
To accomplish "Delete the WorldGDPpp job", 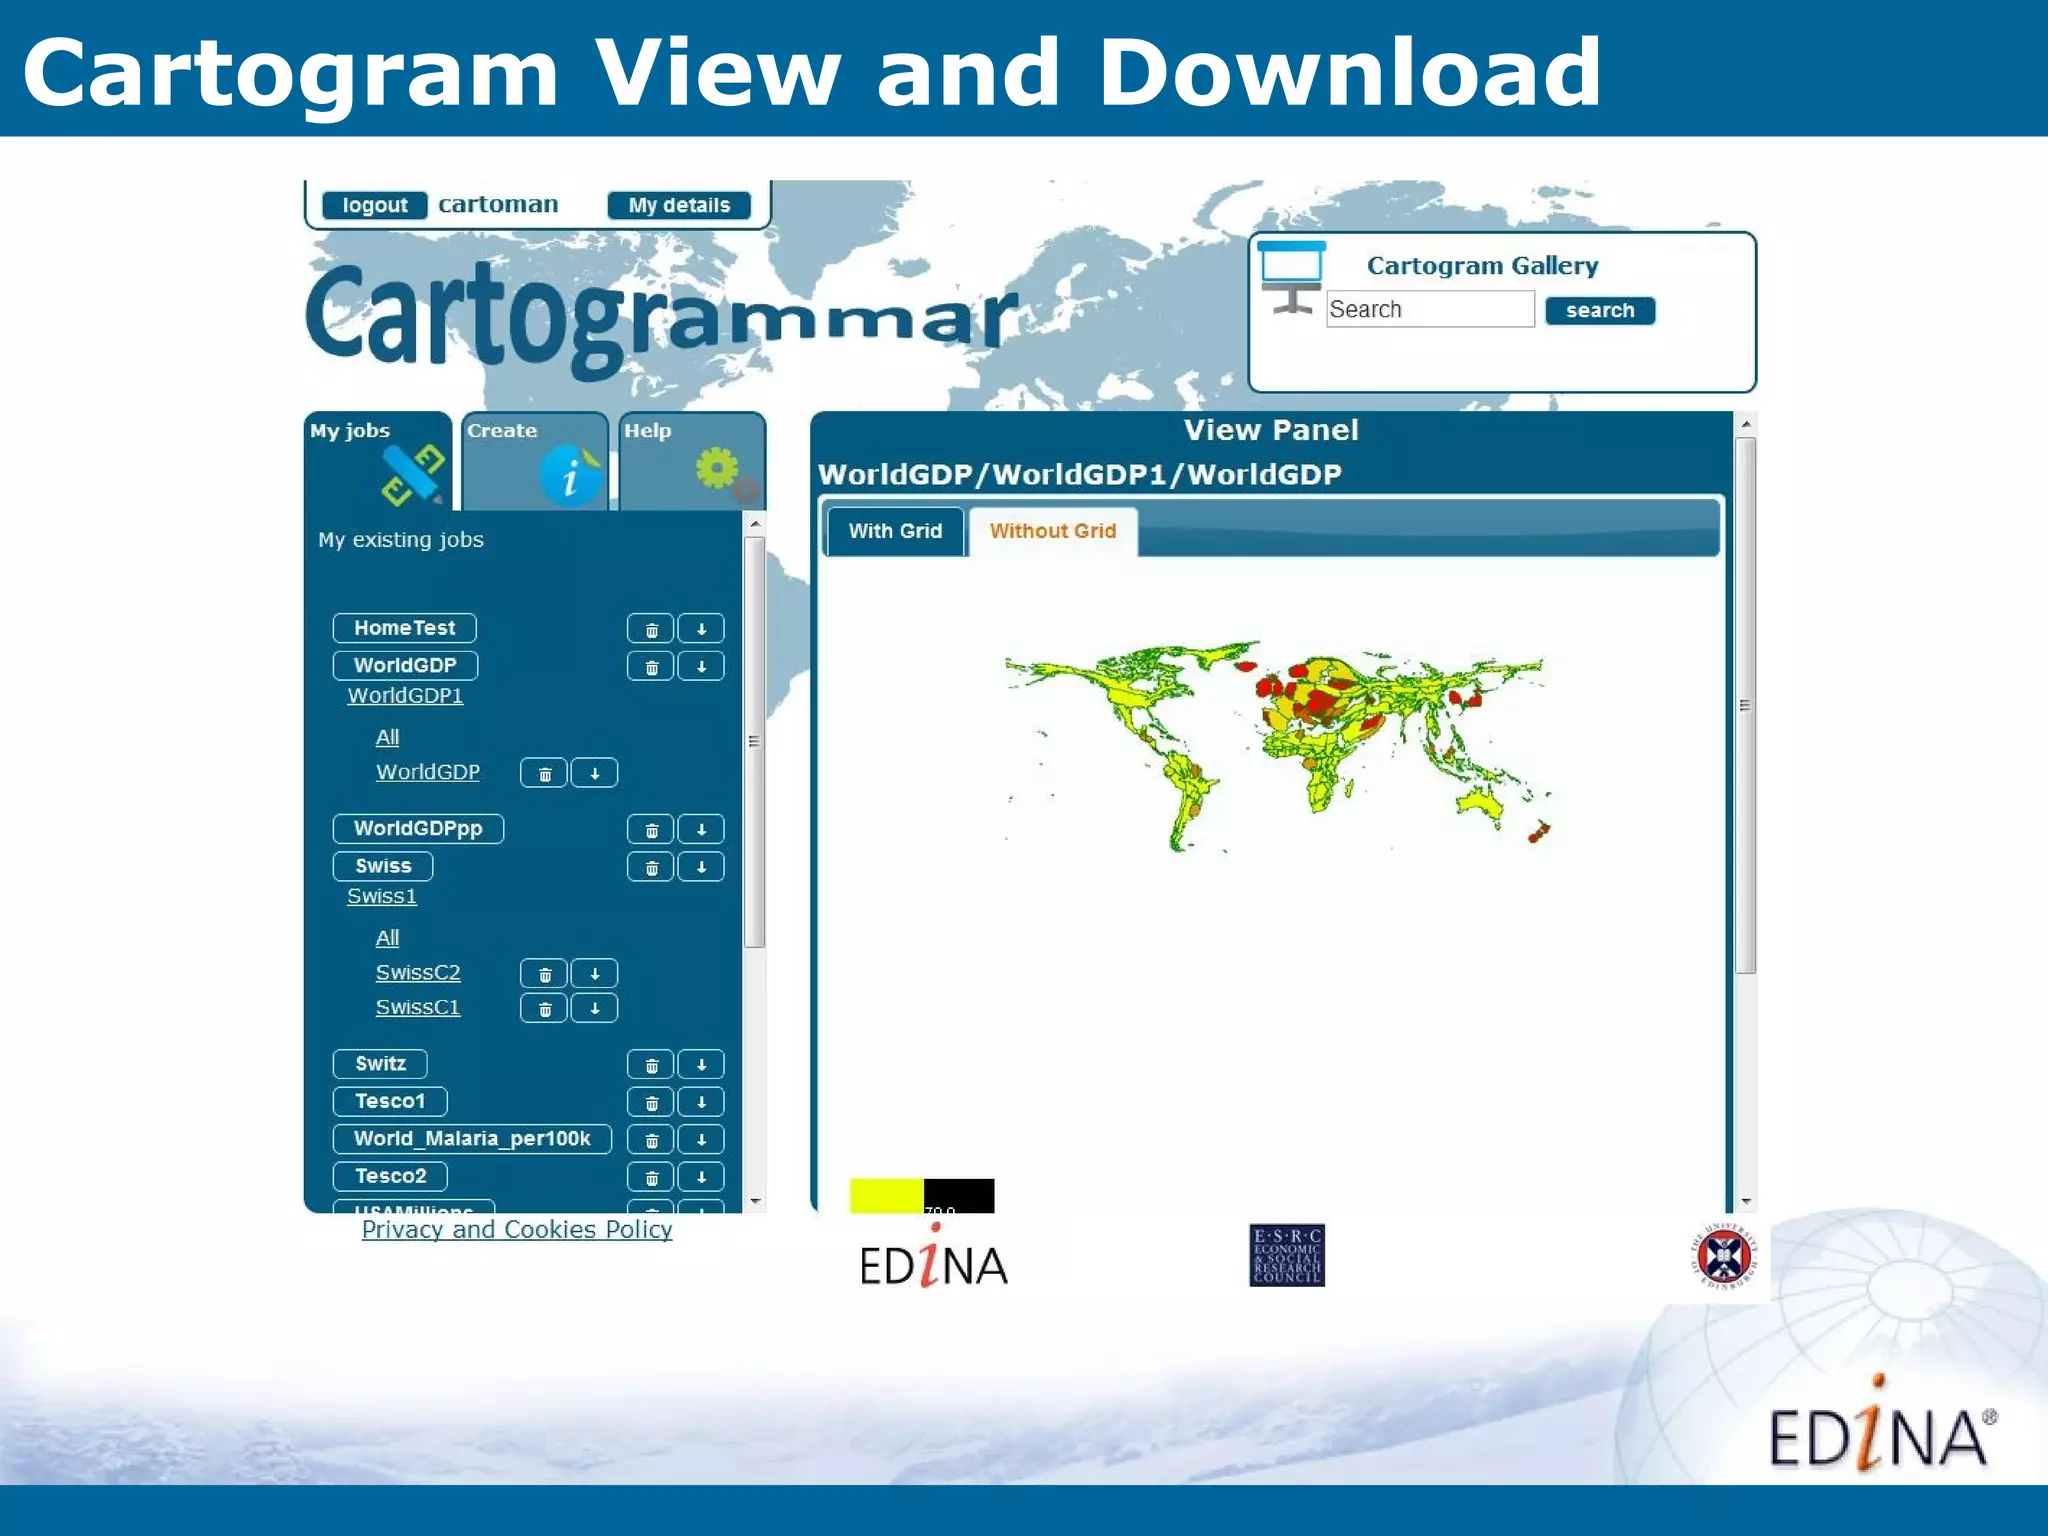I will pos(651,830).
